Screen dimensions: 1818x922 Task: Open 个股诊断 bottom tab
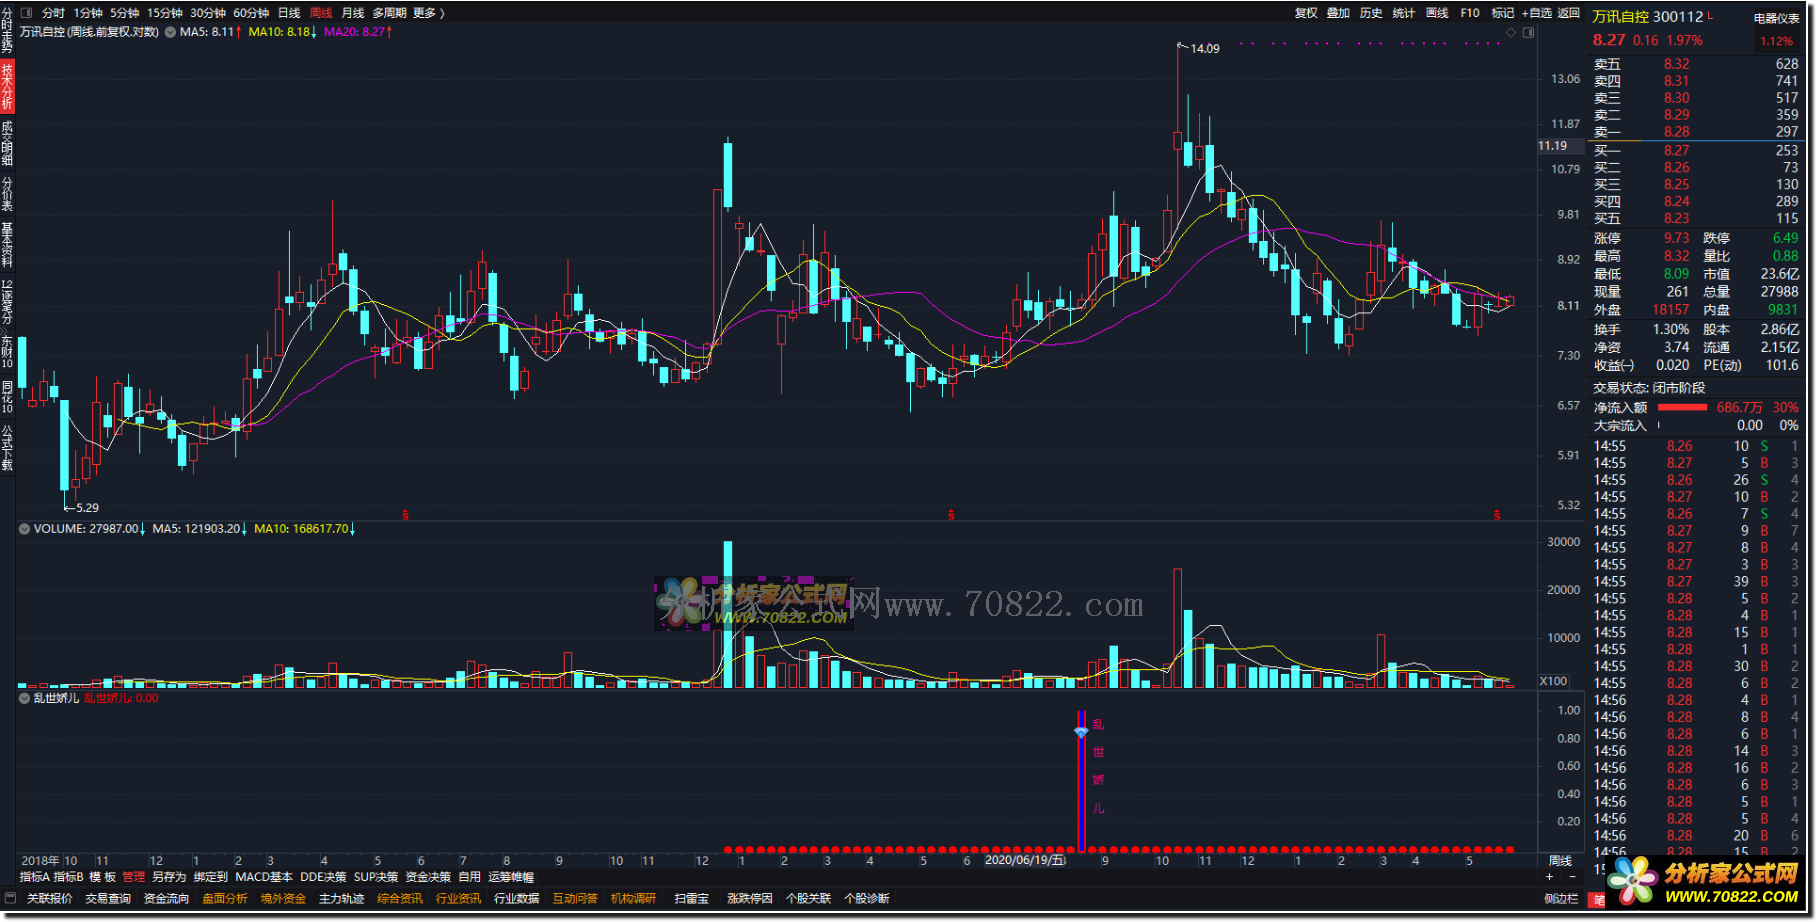click(x=867, y=899)
